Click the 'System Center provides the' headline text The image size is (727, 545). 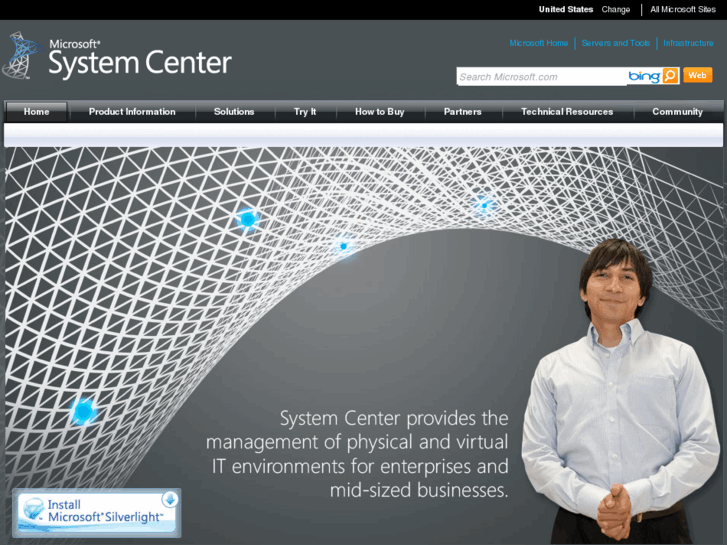click(x=394, y=418)
